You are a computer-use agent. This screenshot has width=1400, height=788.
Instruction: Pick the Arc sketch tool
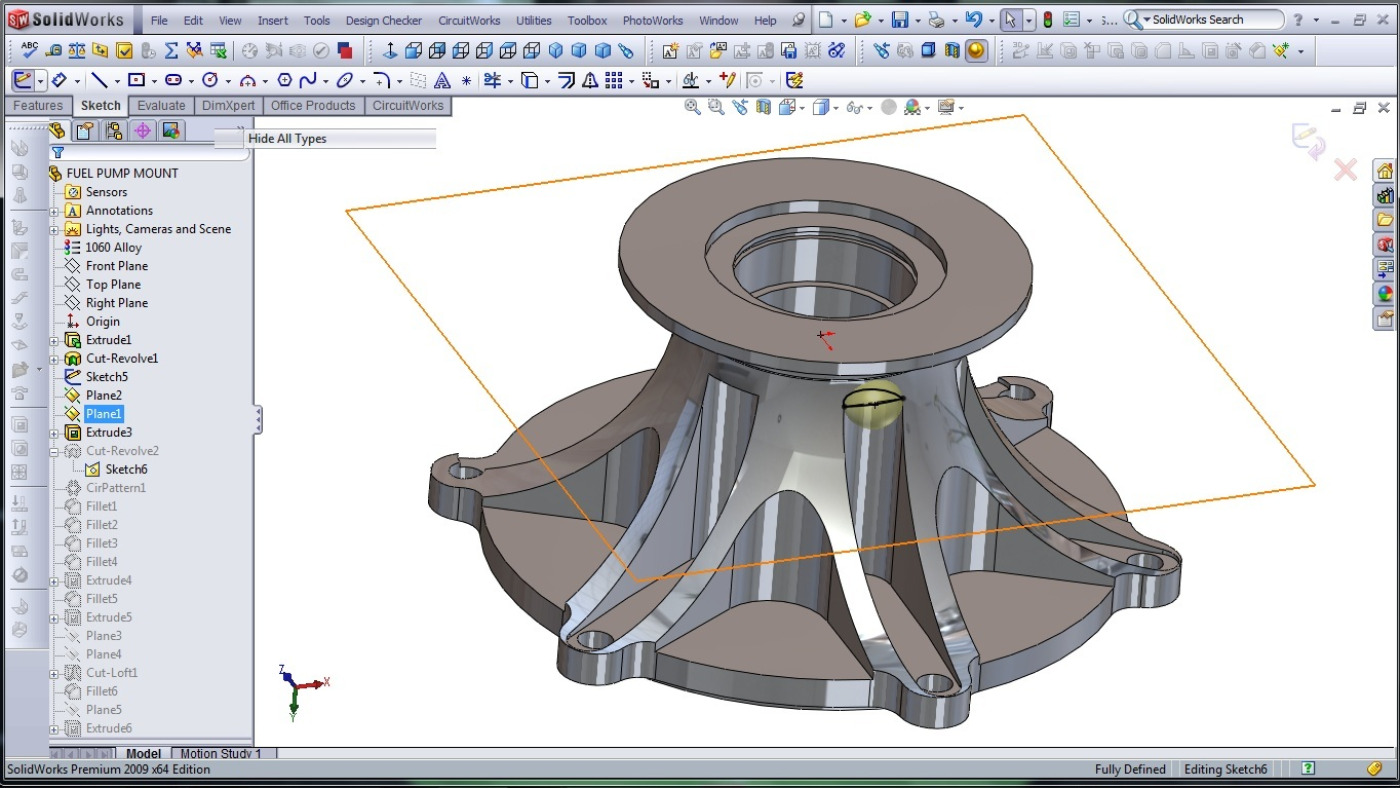pyautogui.click(x=247, y=80)
